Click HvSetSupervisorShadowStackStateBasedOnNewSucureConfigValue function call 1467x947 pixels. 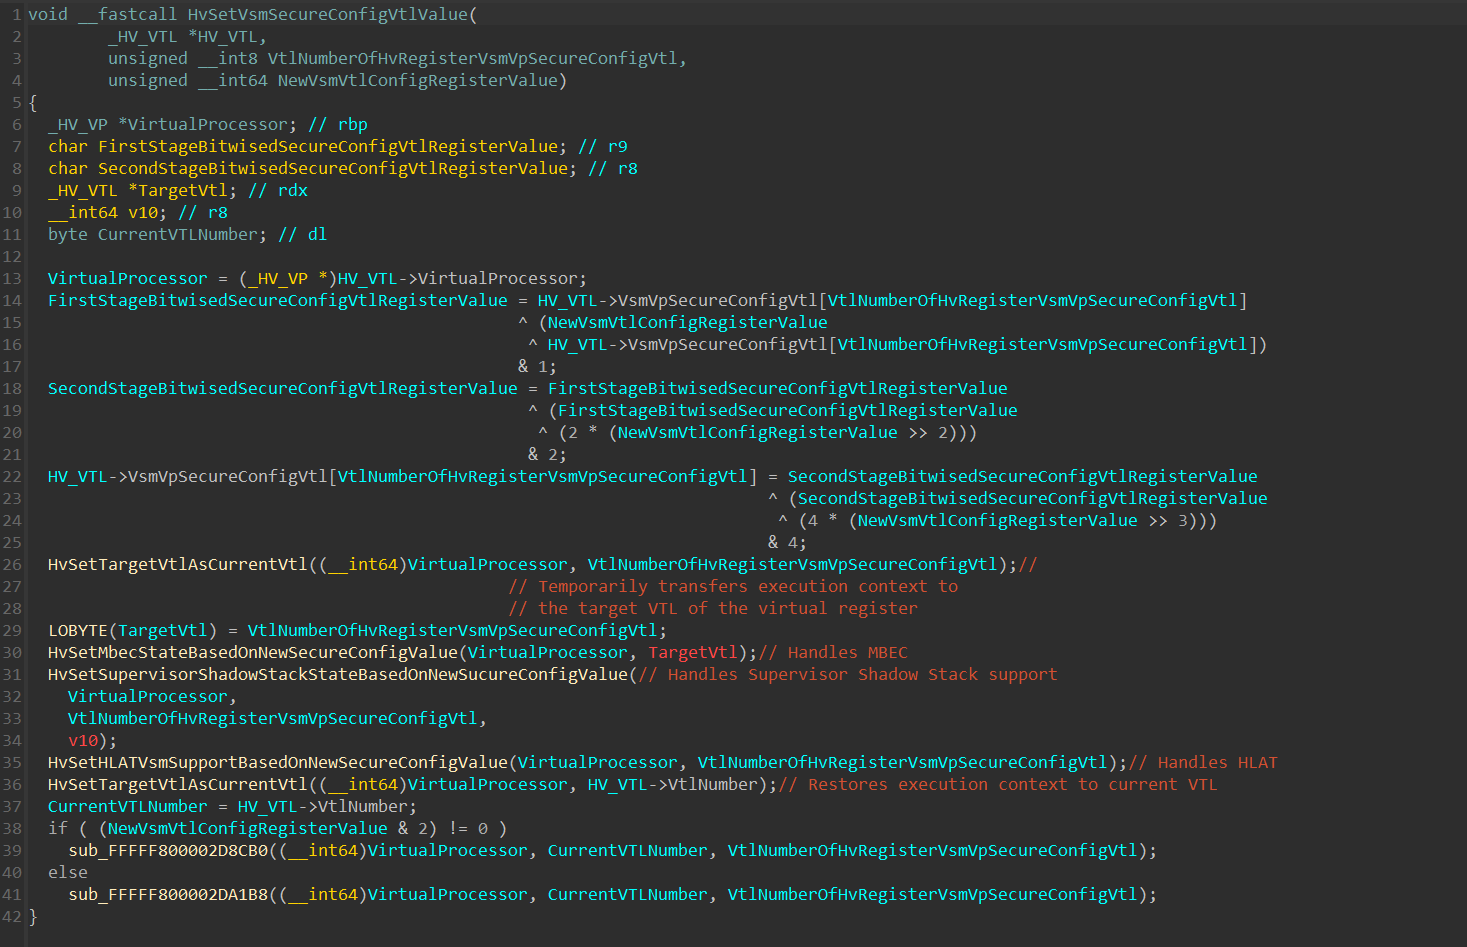coord(337,674)
